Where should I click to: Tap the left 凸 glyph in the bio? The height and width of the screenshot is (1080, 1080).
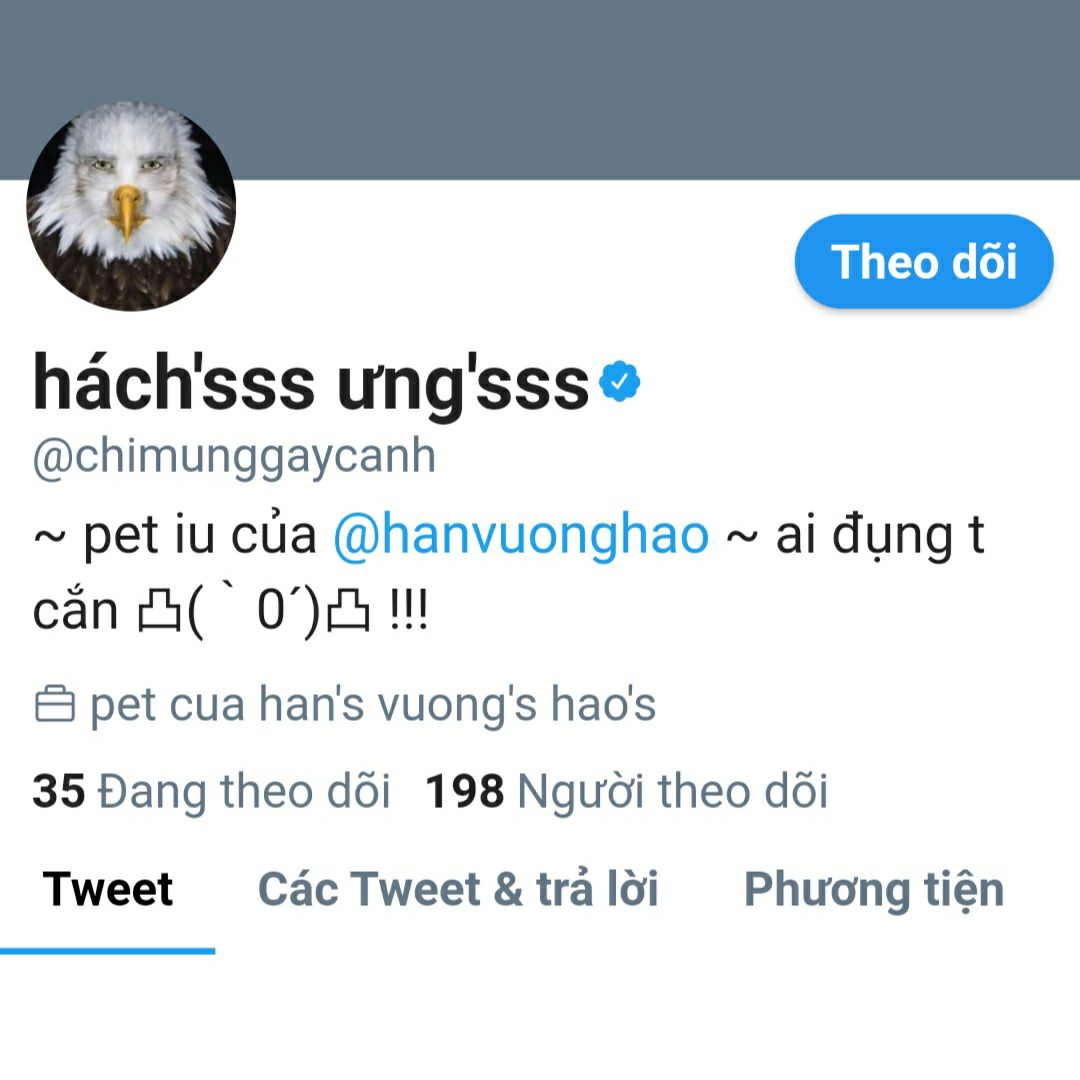(160, 610)
